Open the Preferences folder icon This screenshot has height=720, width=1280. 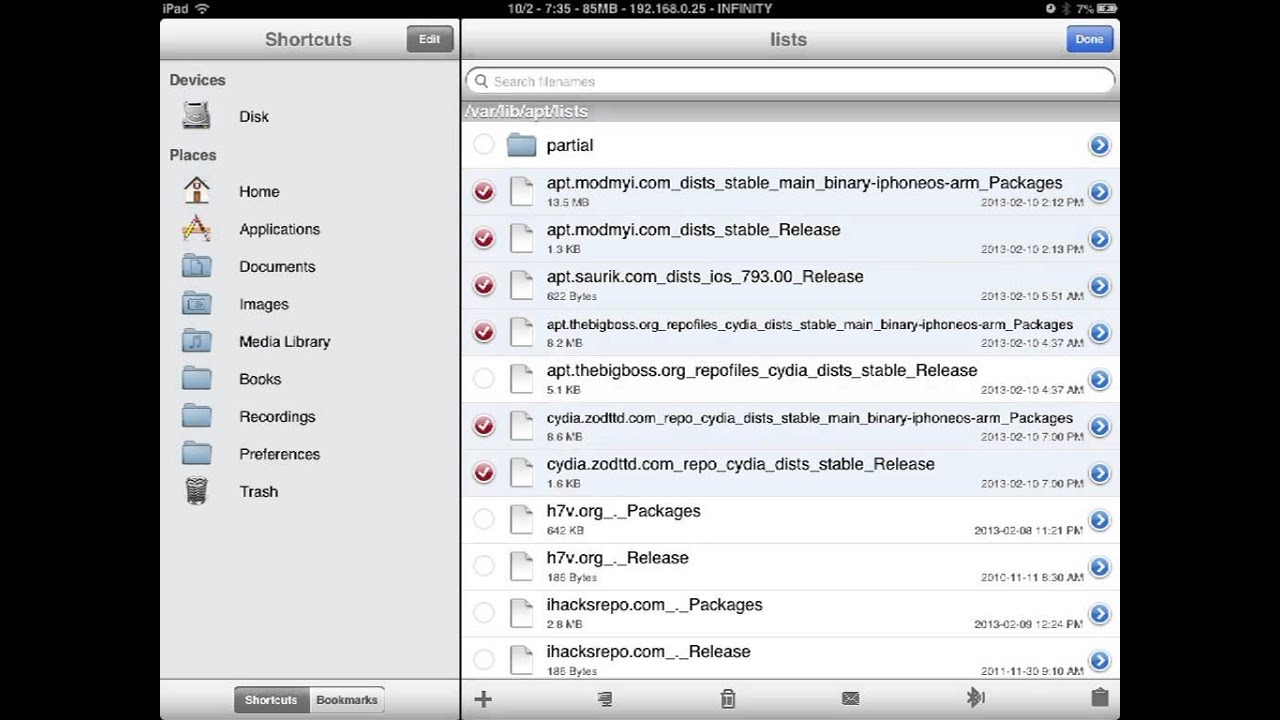click(x=197, y=454)
